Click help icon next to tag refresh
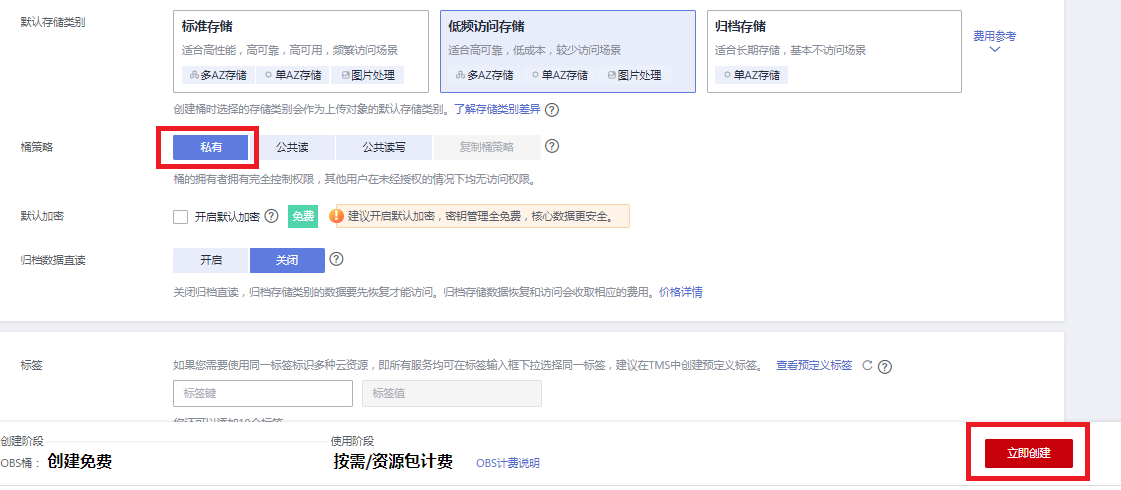The image size is (1121, 490). [885, 367]
